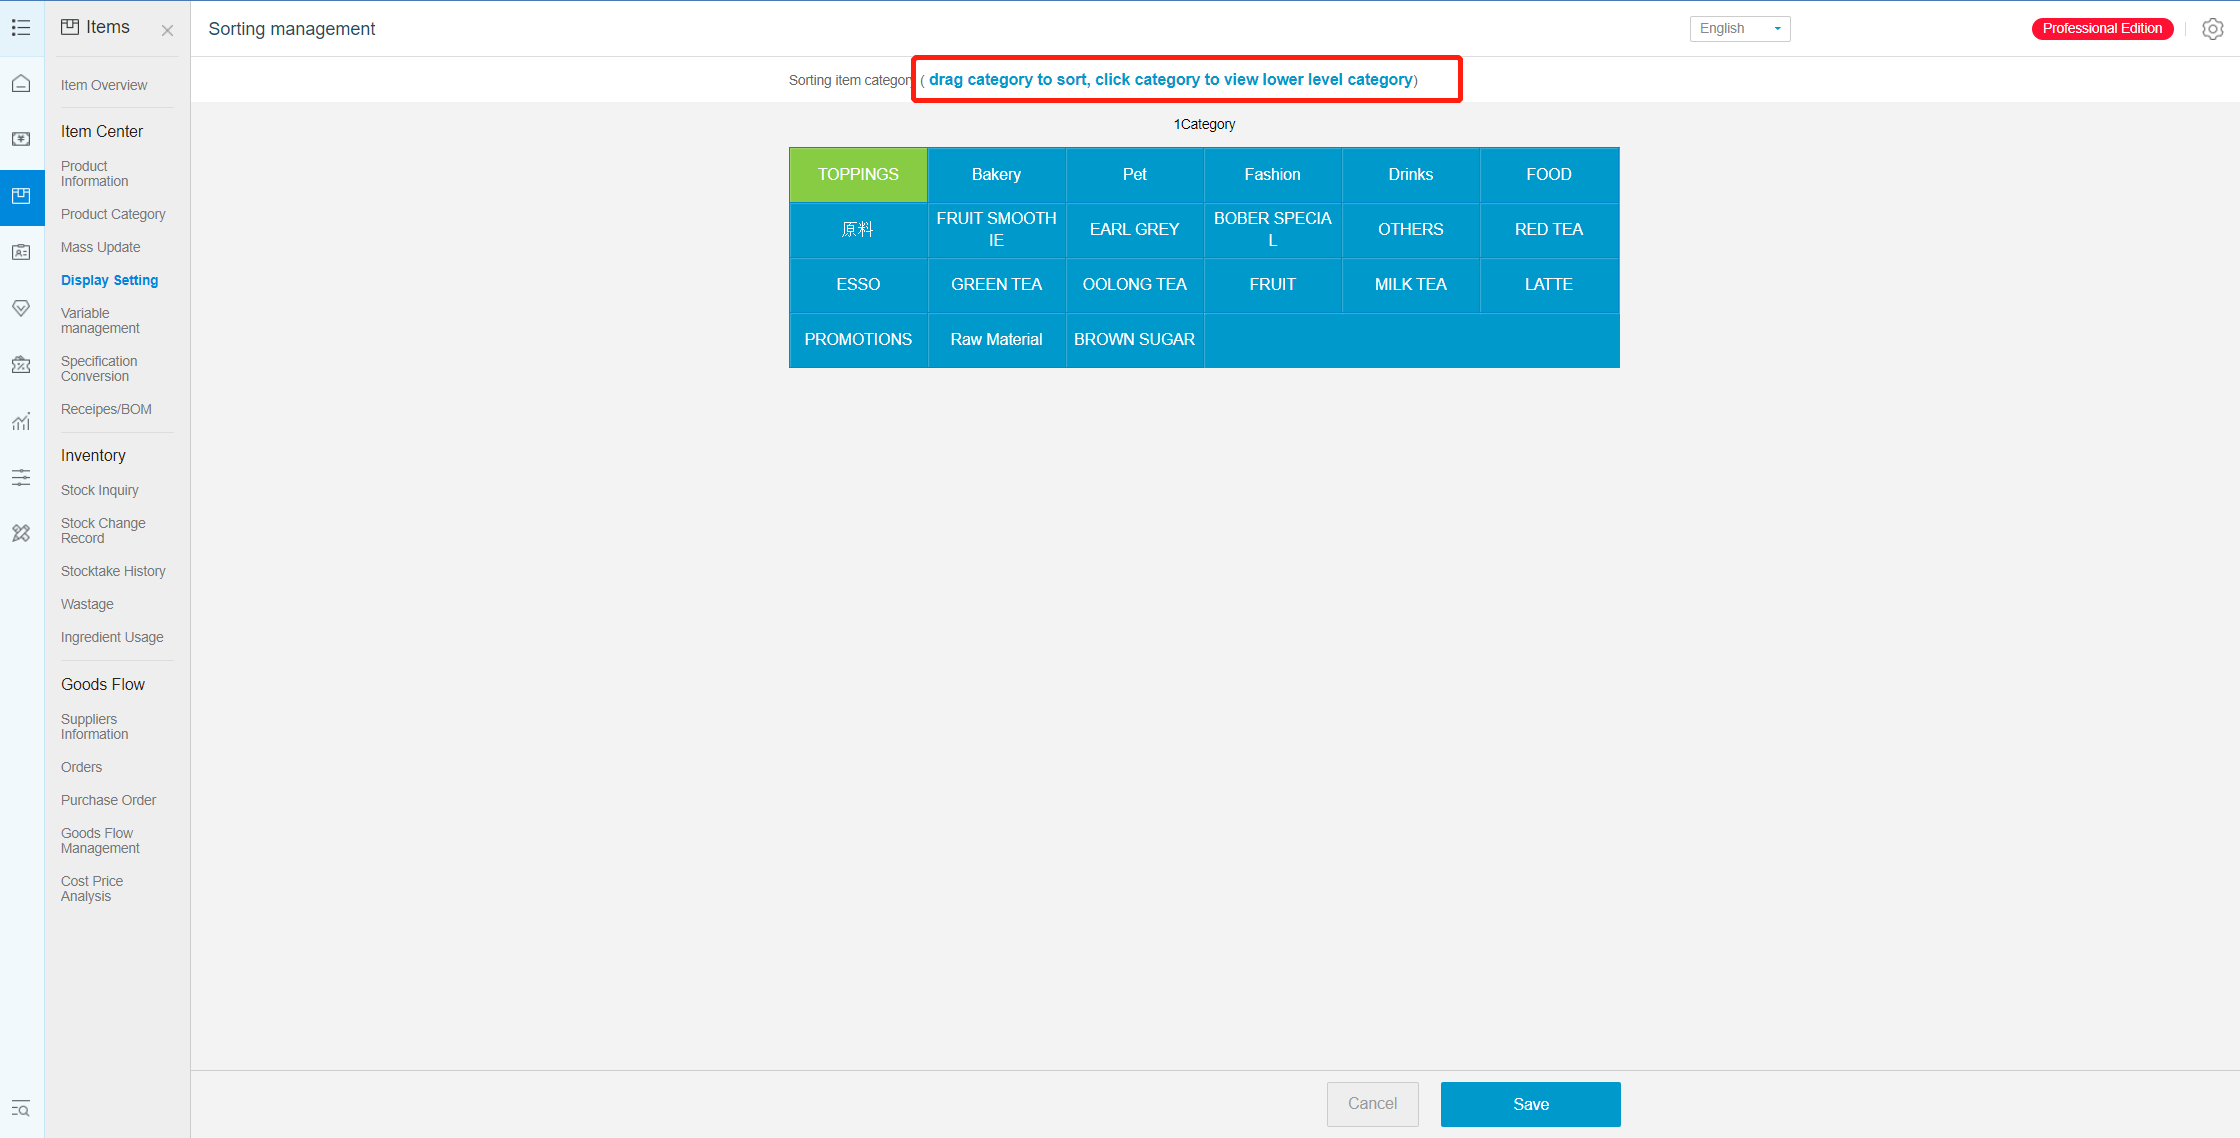Click the Cancel button
Viewport: 2240px width, 1138px height.
coord(1372,1104)
